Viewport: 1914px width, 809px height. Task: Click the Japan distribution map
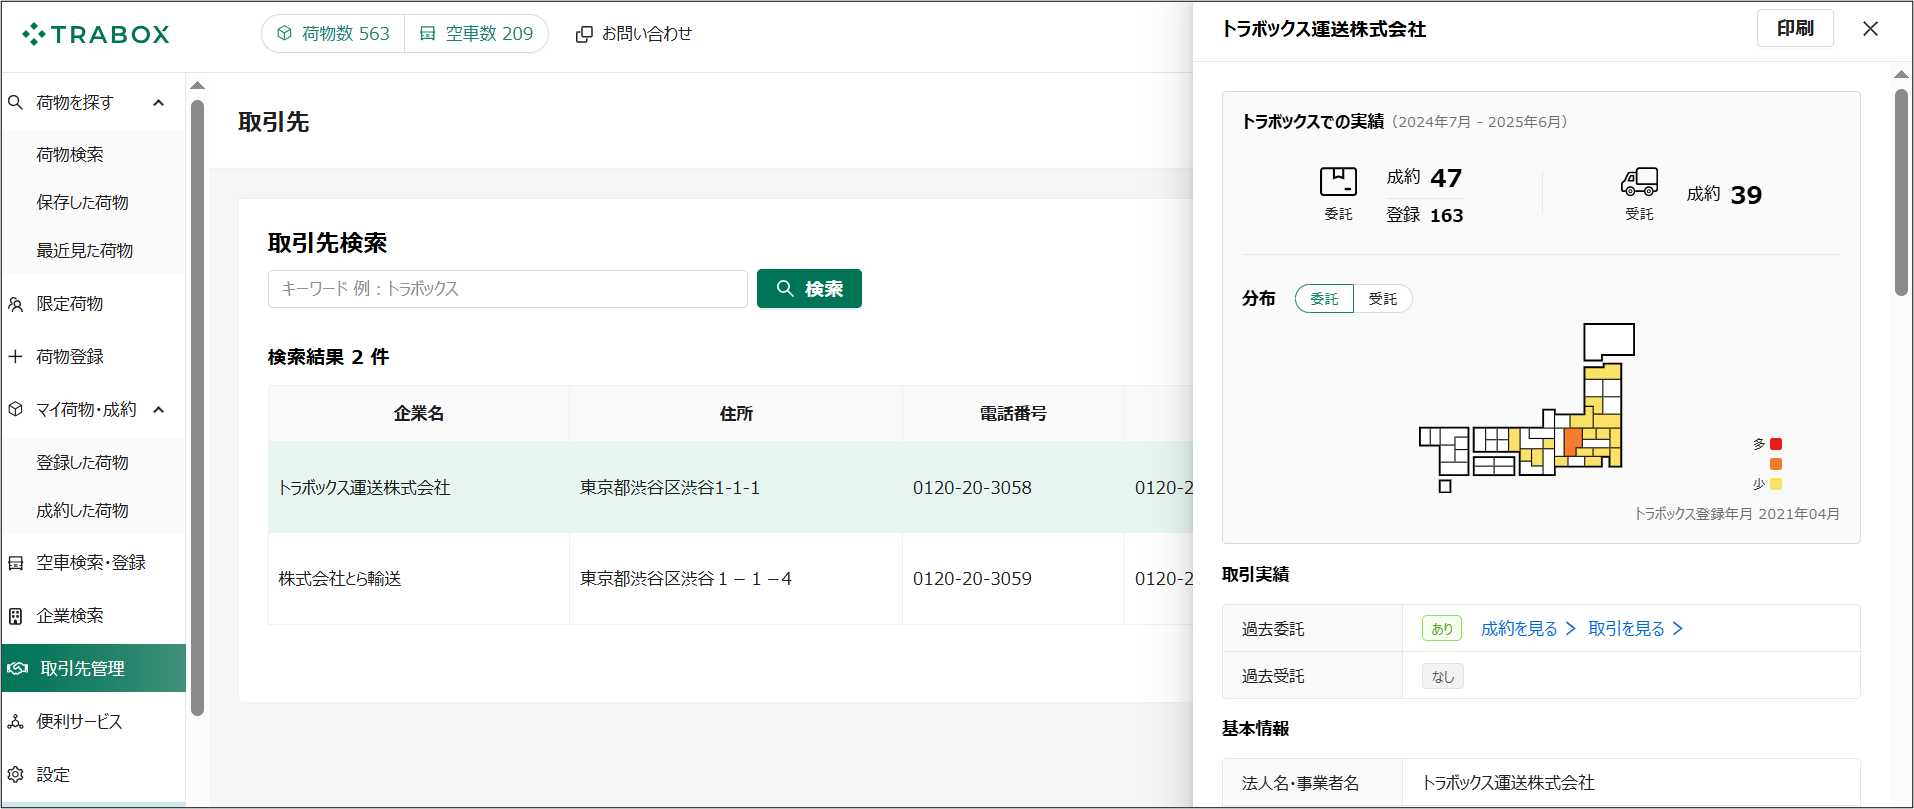pyautogui.click(x=1527, y=407)
